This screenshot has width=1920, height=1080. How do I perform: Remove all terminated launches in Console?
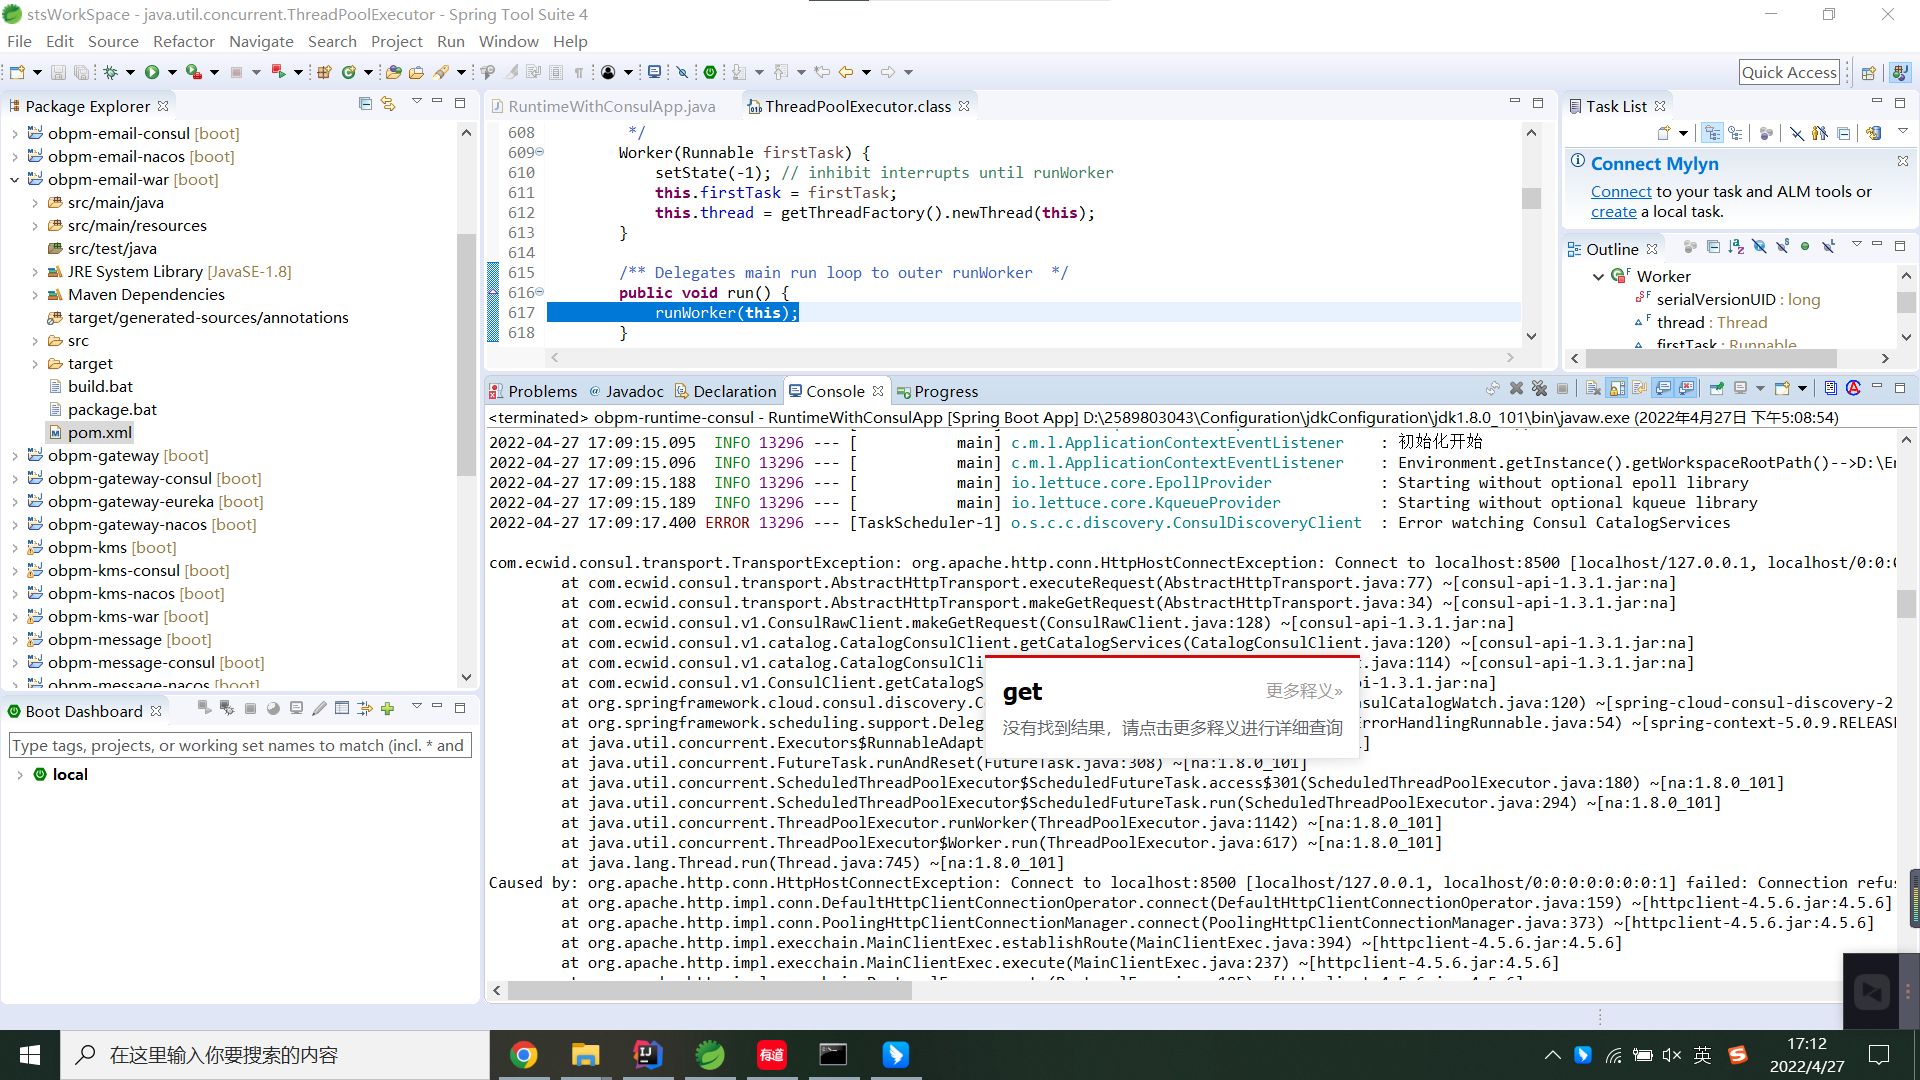[1540, 389]
